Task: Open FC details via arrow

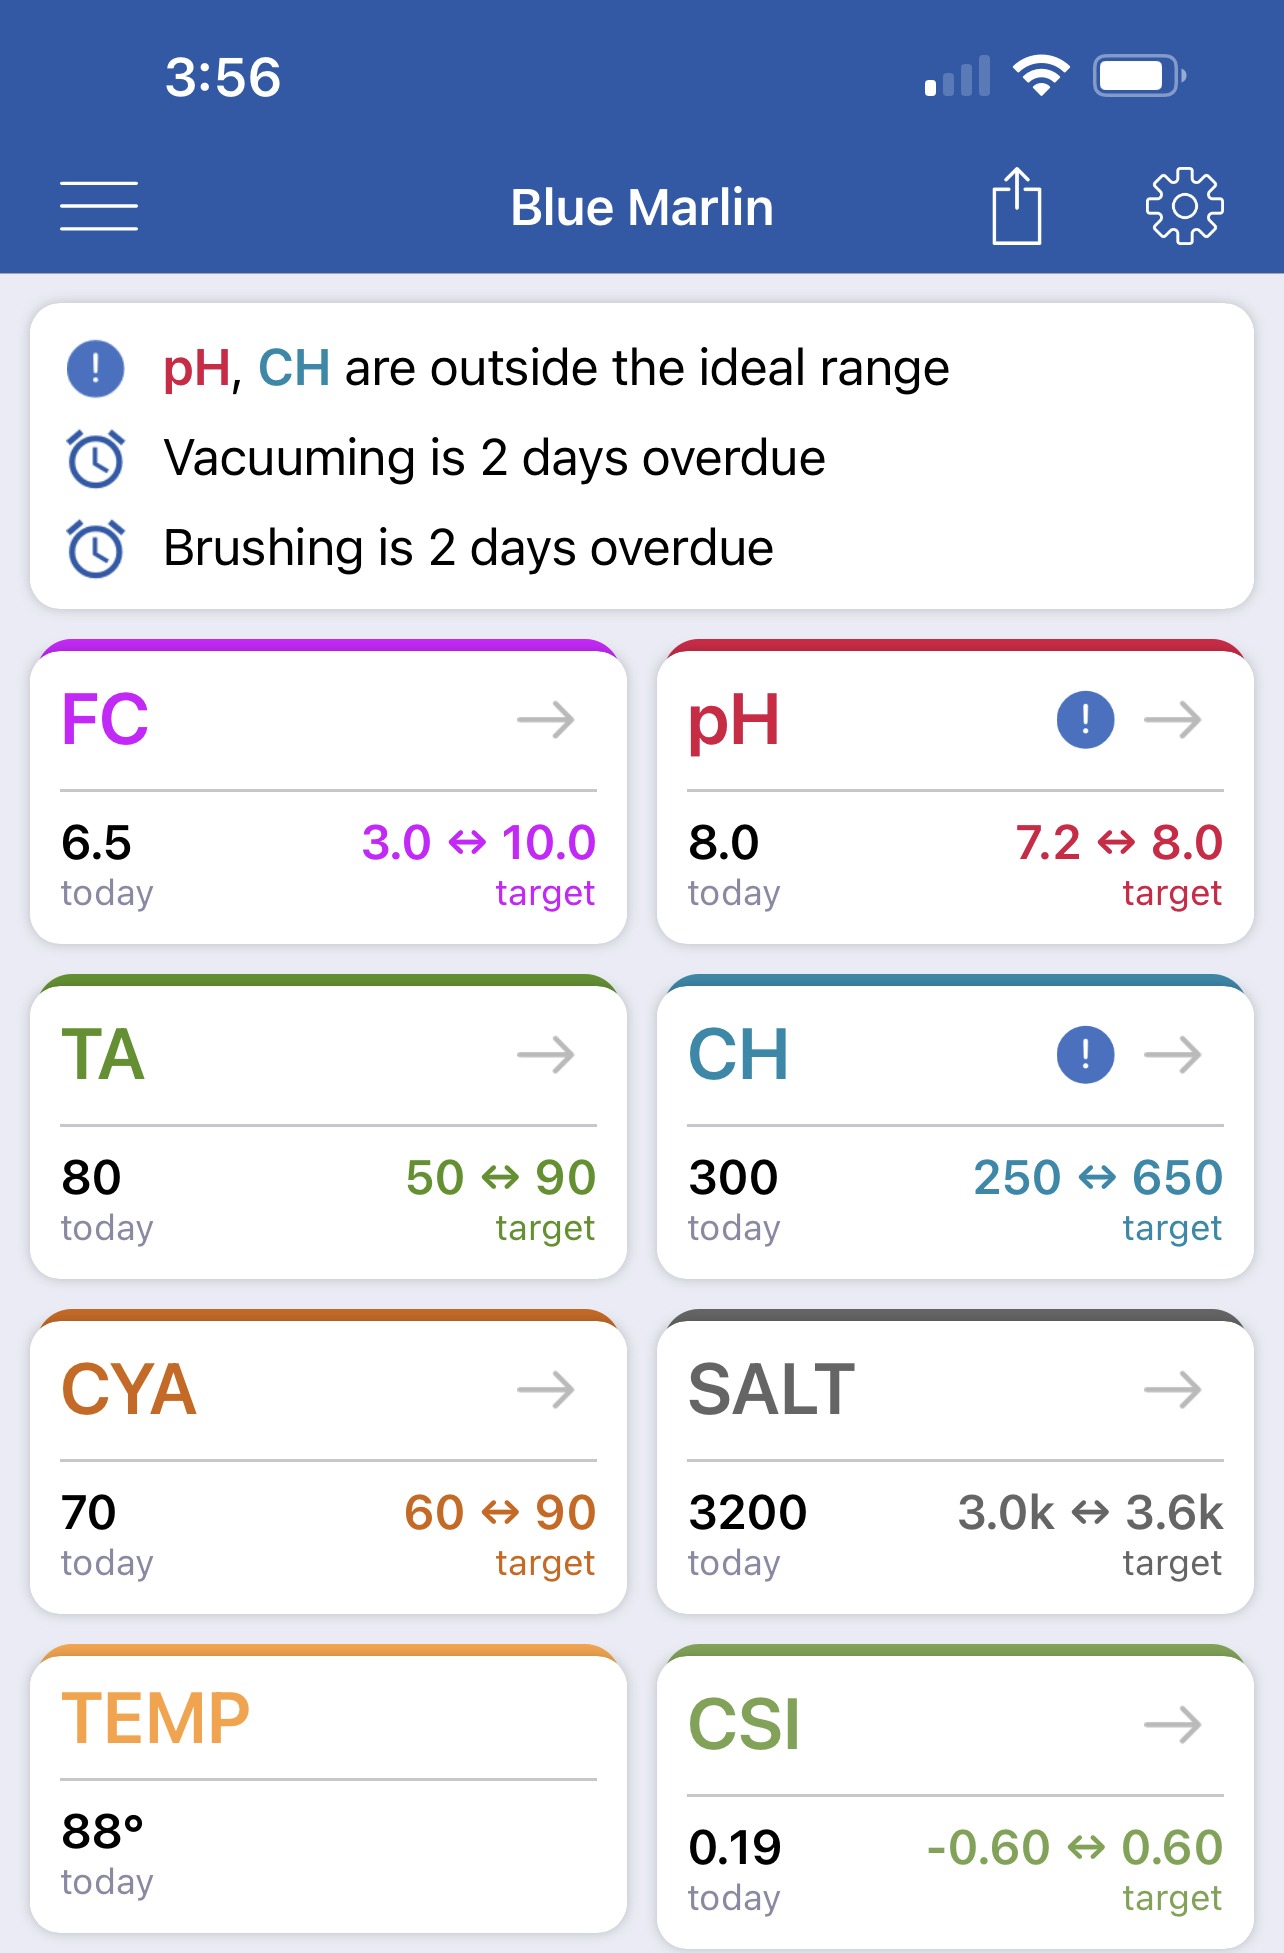Action: click(x=546, y=719)
